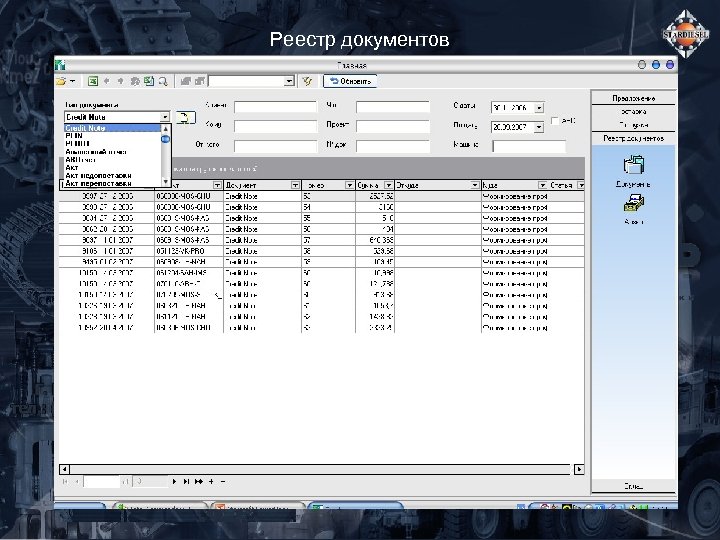720x540 pixels.
Task: Click the double-arrow fast forward navigator icon
Action: pos(199,482)
